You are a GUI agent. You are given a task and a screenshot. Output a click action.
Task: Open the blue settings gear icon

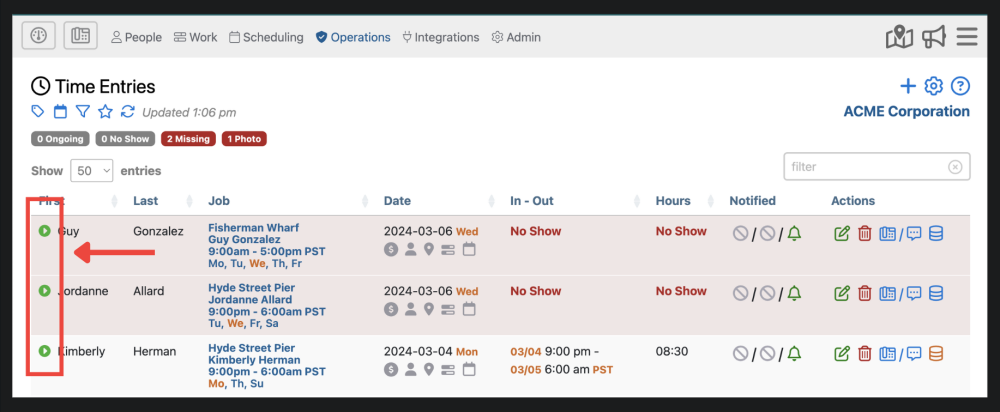[934, 86]
